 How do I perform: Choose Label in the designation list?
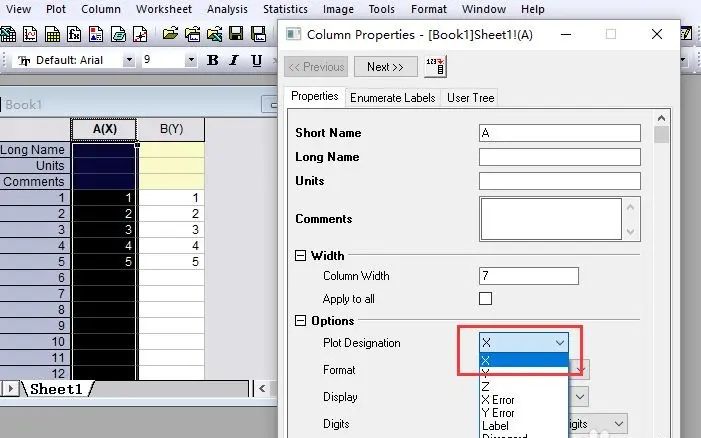pos(524,425)
